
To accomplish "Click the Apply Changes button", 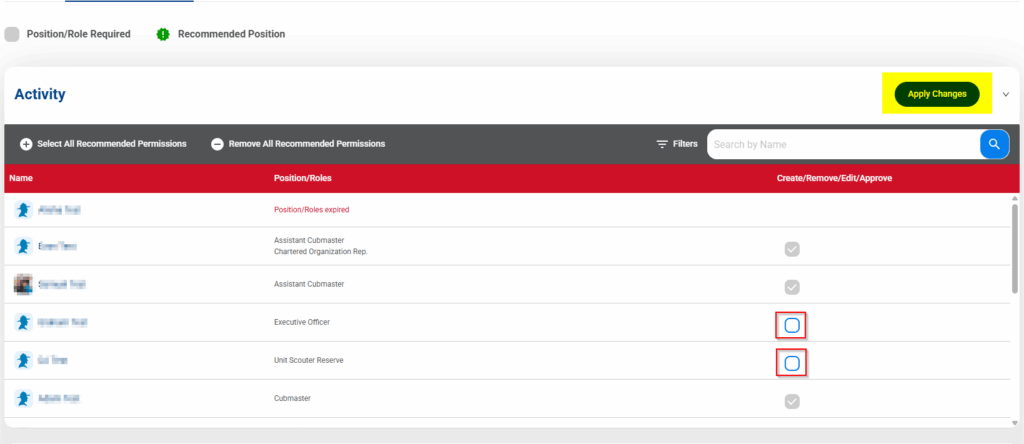I will (936, 94).
